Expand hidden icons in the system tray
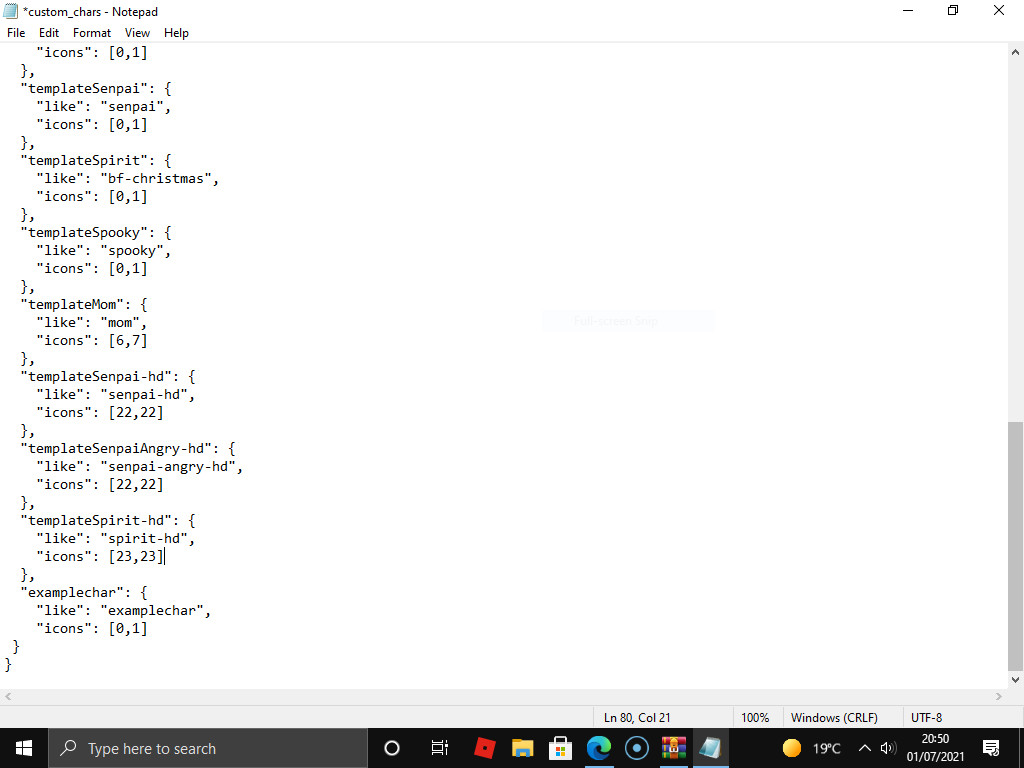This screenshot has width=1024, height=768. coord(864,748)
